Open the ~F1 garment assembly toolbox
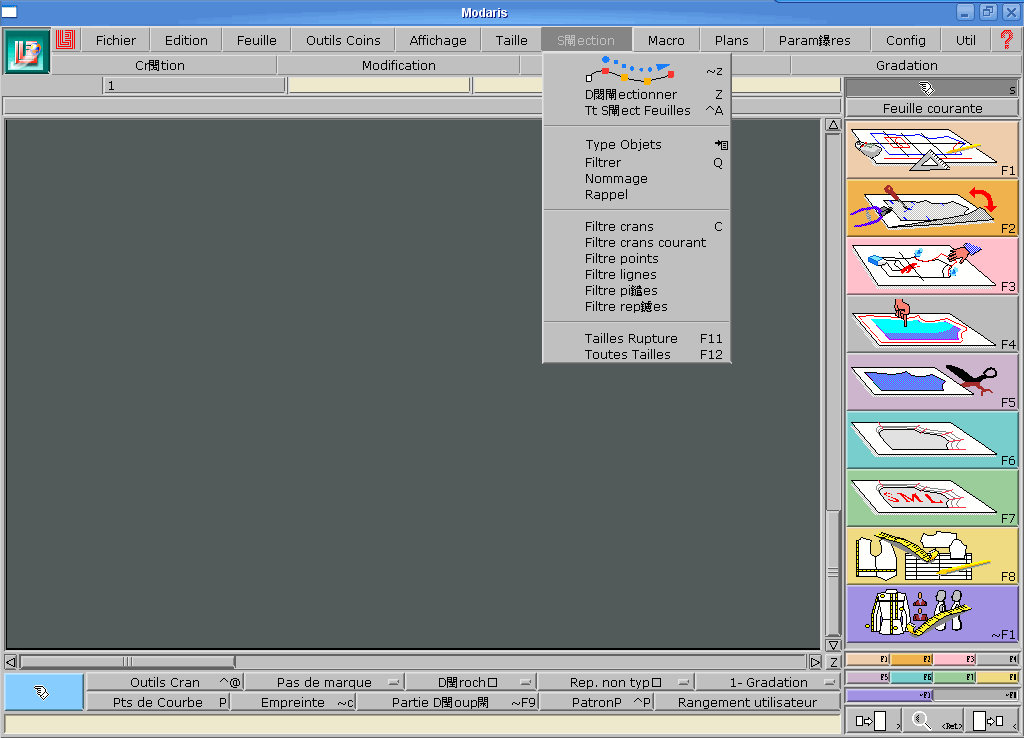1024x738 pixels. (932, 614)
